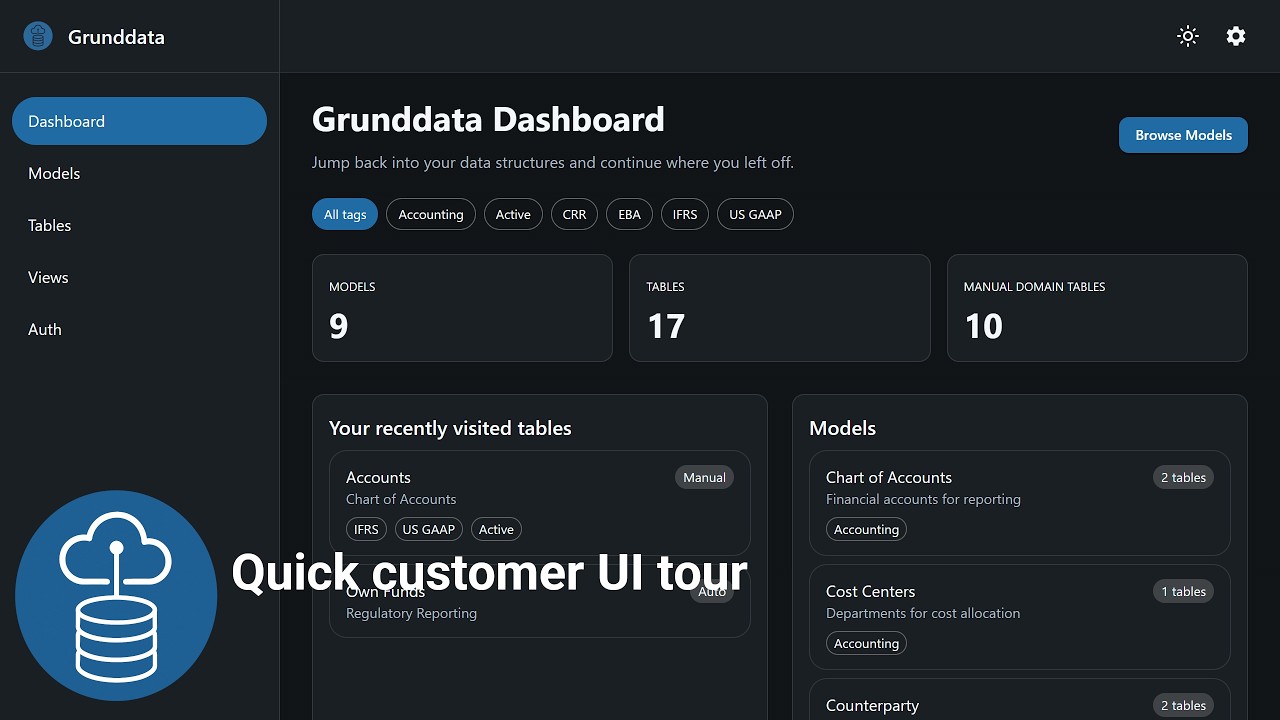The height and width of the screenshot is (720, 1280).
Task: Open Tables from the sidebar
Action: (x=139, y=225)
